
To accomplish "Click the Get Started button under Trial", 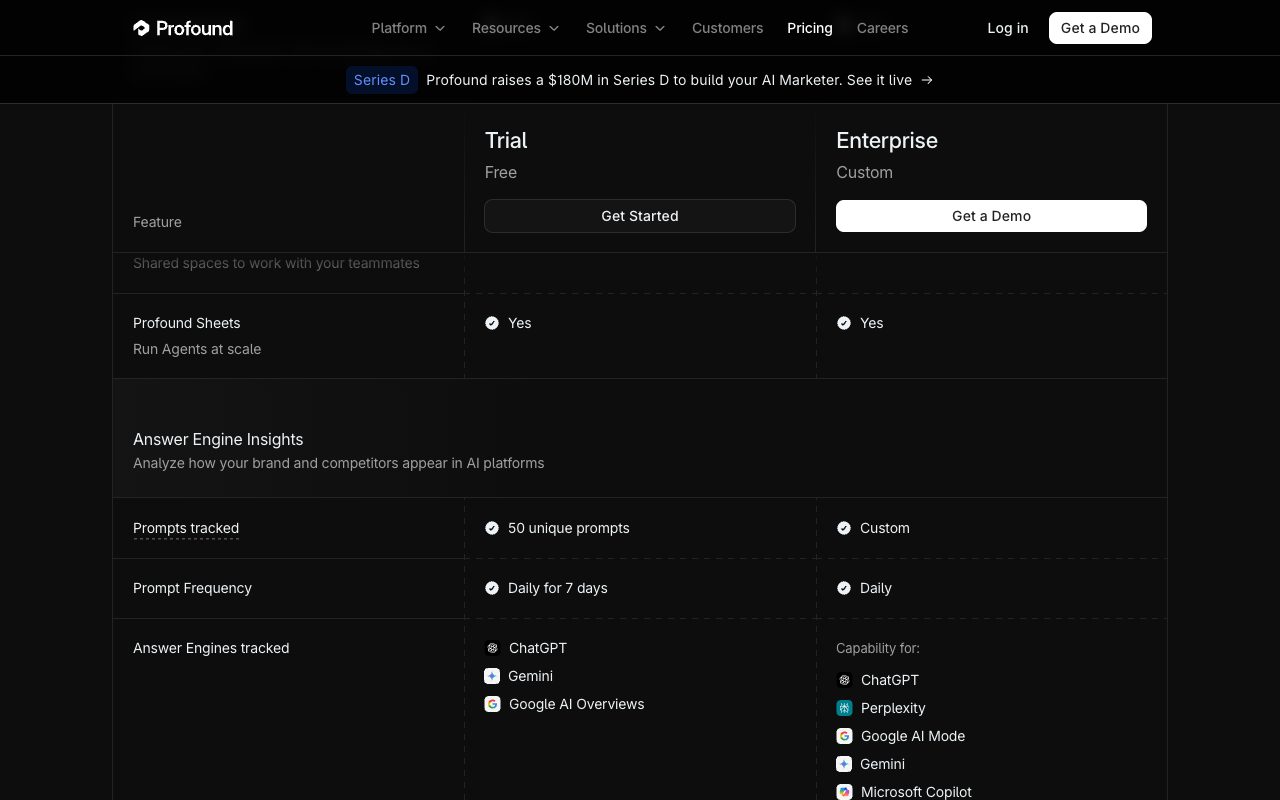I will tap(640, 216).
